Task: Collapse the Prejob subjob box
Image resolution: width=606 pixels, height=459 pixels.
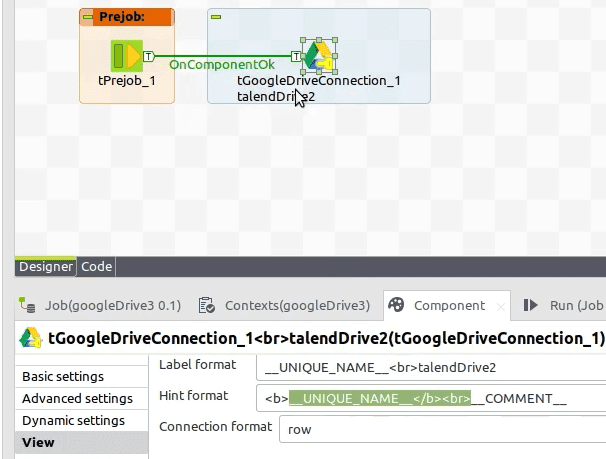Action: 88,17
